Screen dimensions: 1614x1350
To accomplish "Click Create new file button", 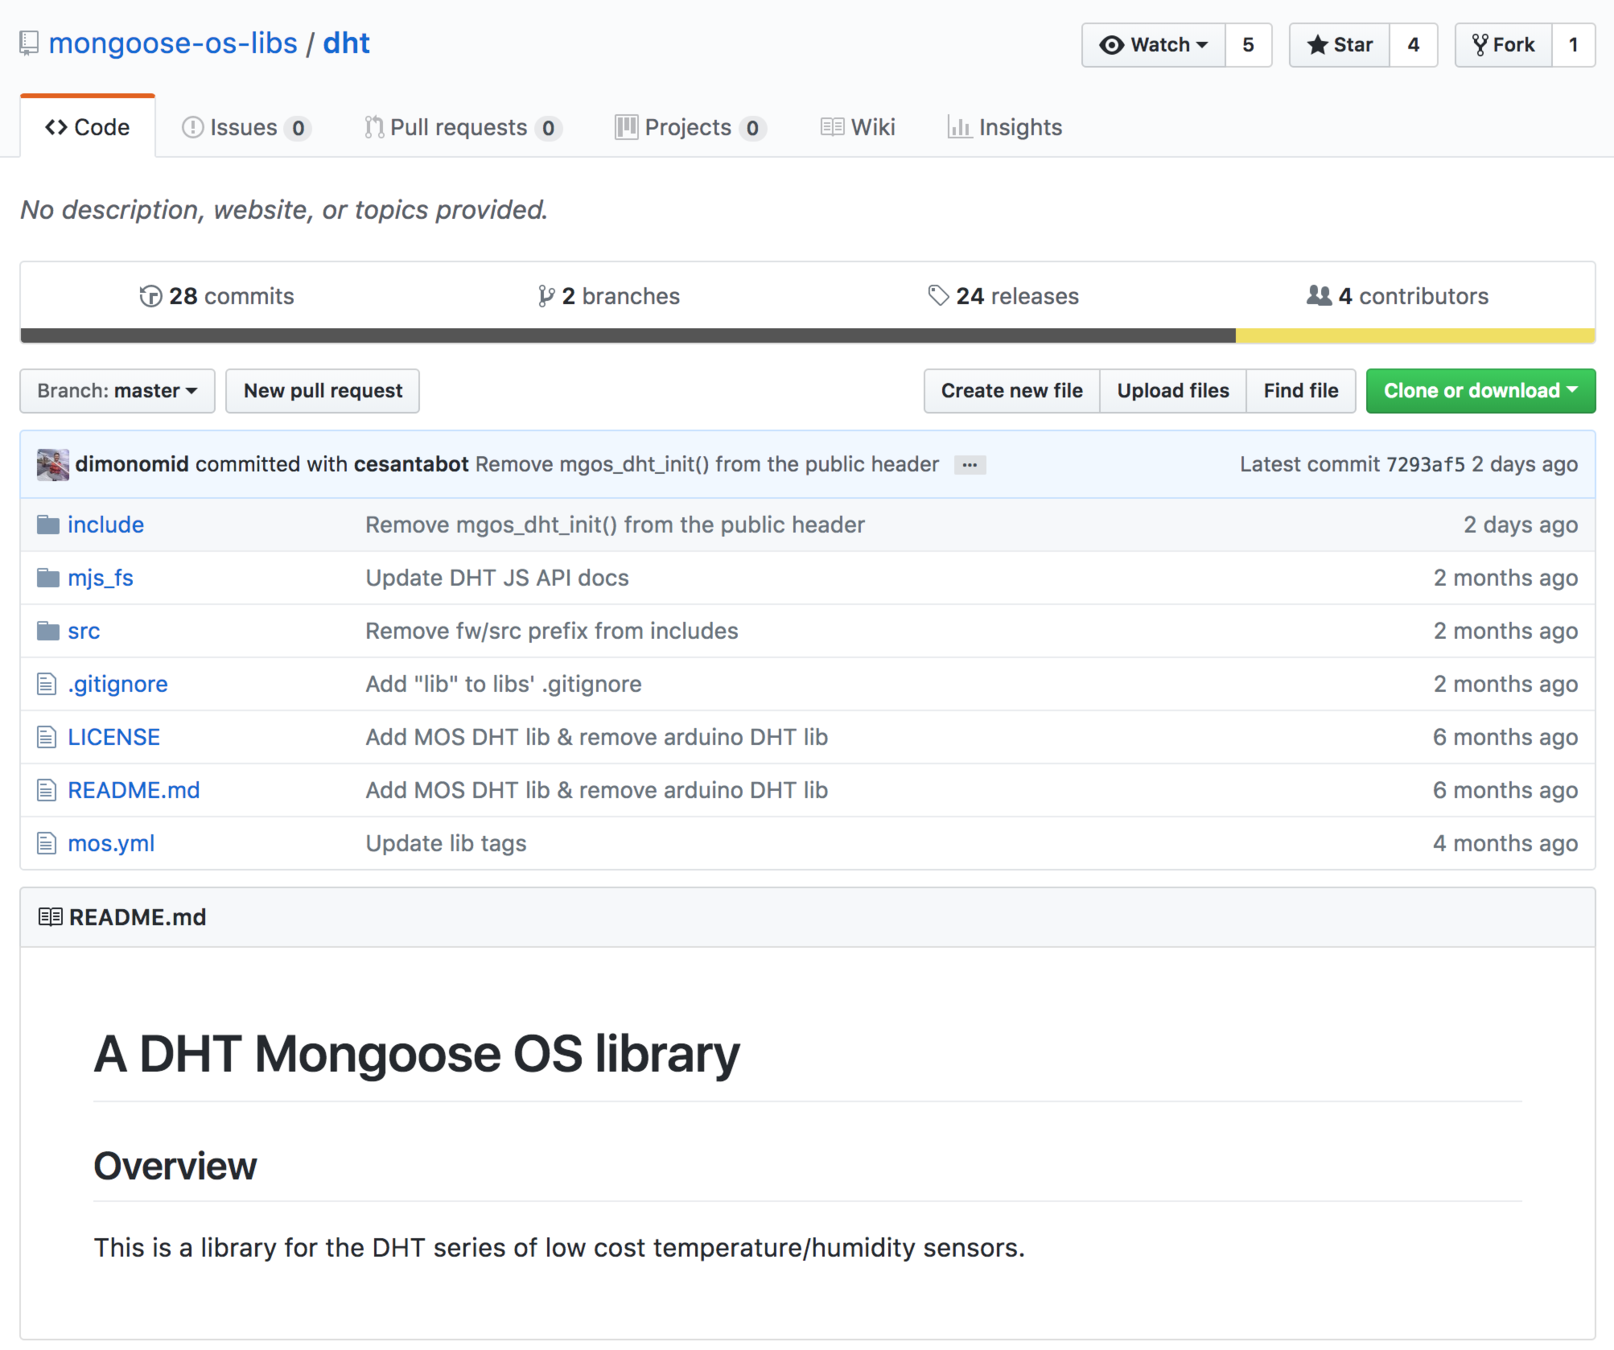I will (x=1011, y=391).
